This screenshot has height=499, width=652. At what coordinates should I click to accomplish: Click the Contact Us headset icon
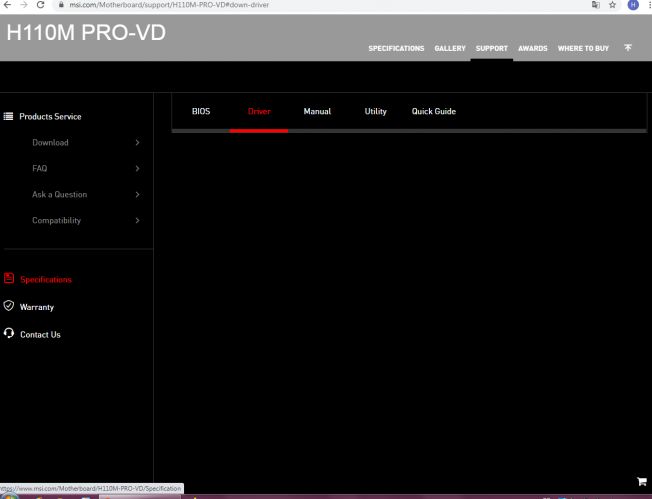pos(9,333)
